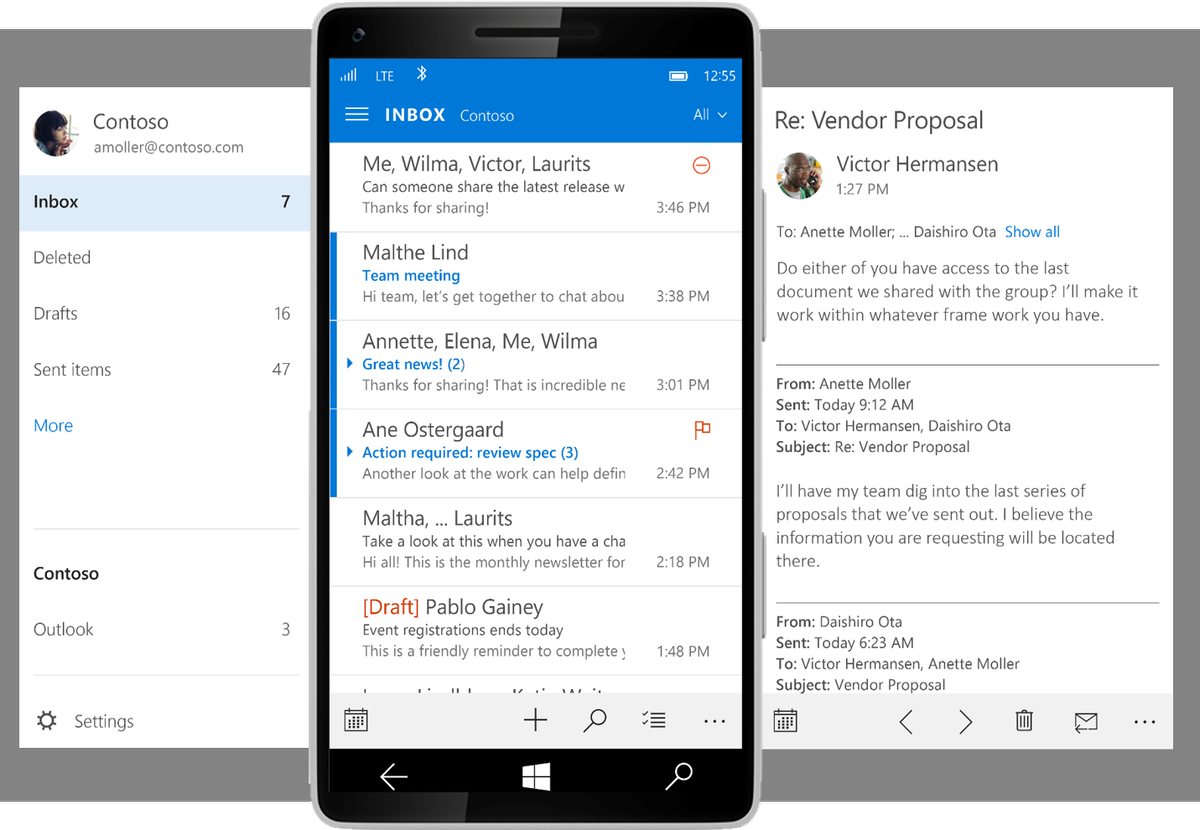Delete the Vendor Proposal email via trash icon

pos(1023,720)
